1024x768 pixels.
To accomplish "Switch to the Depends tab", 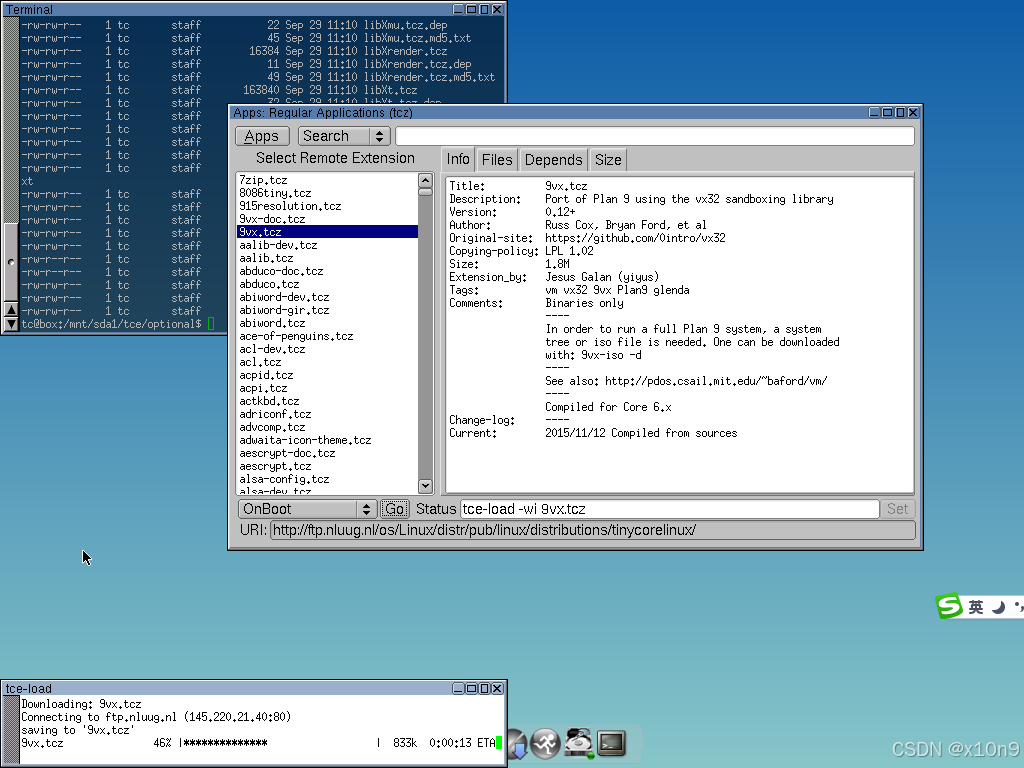I will coord(553,160).
